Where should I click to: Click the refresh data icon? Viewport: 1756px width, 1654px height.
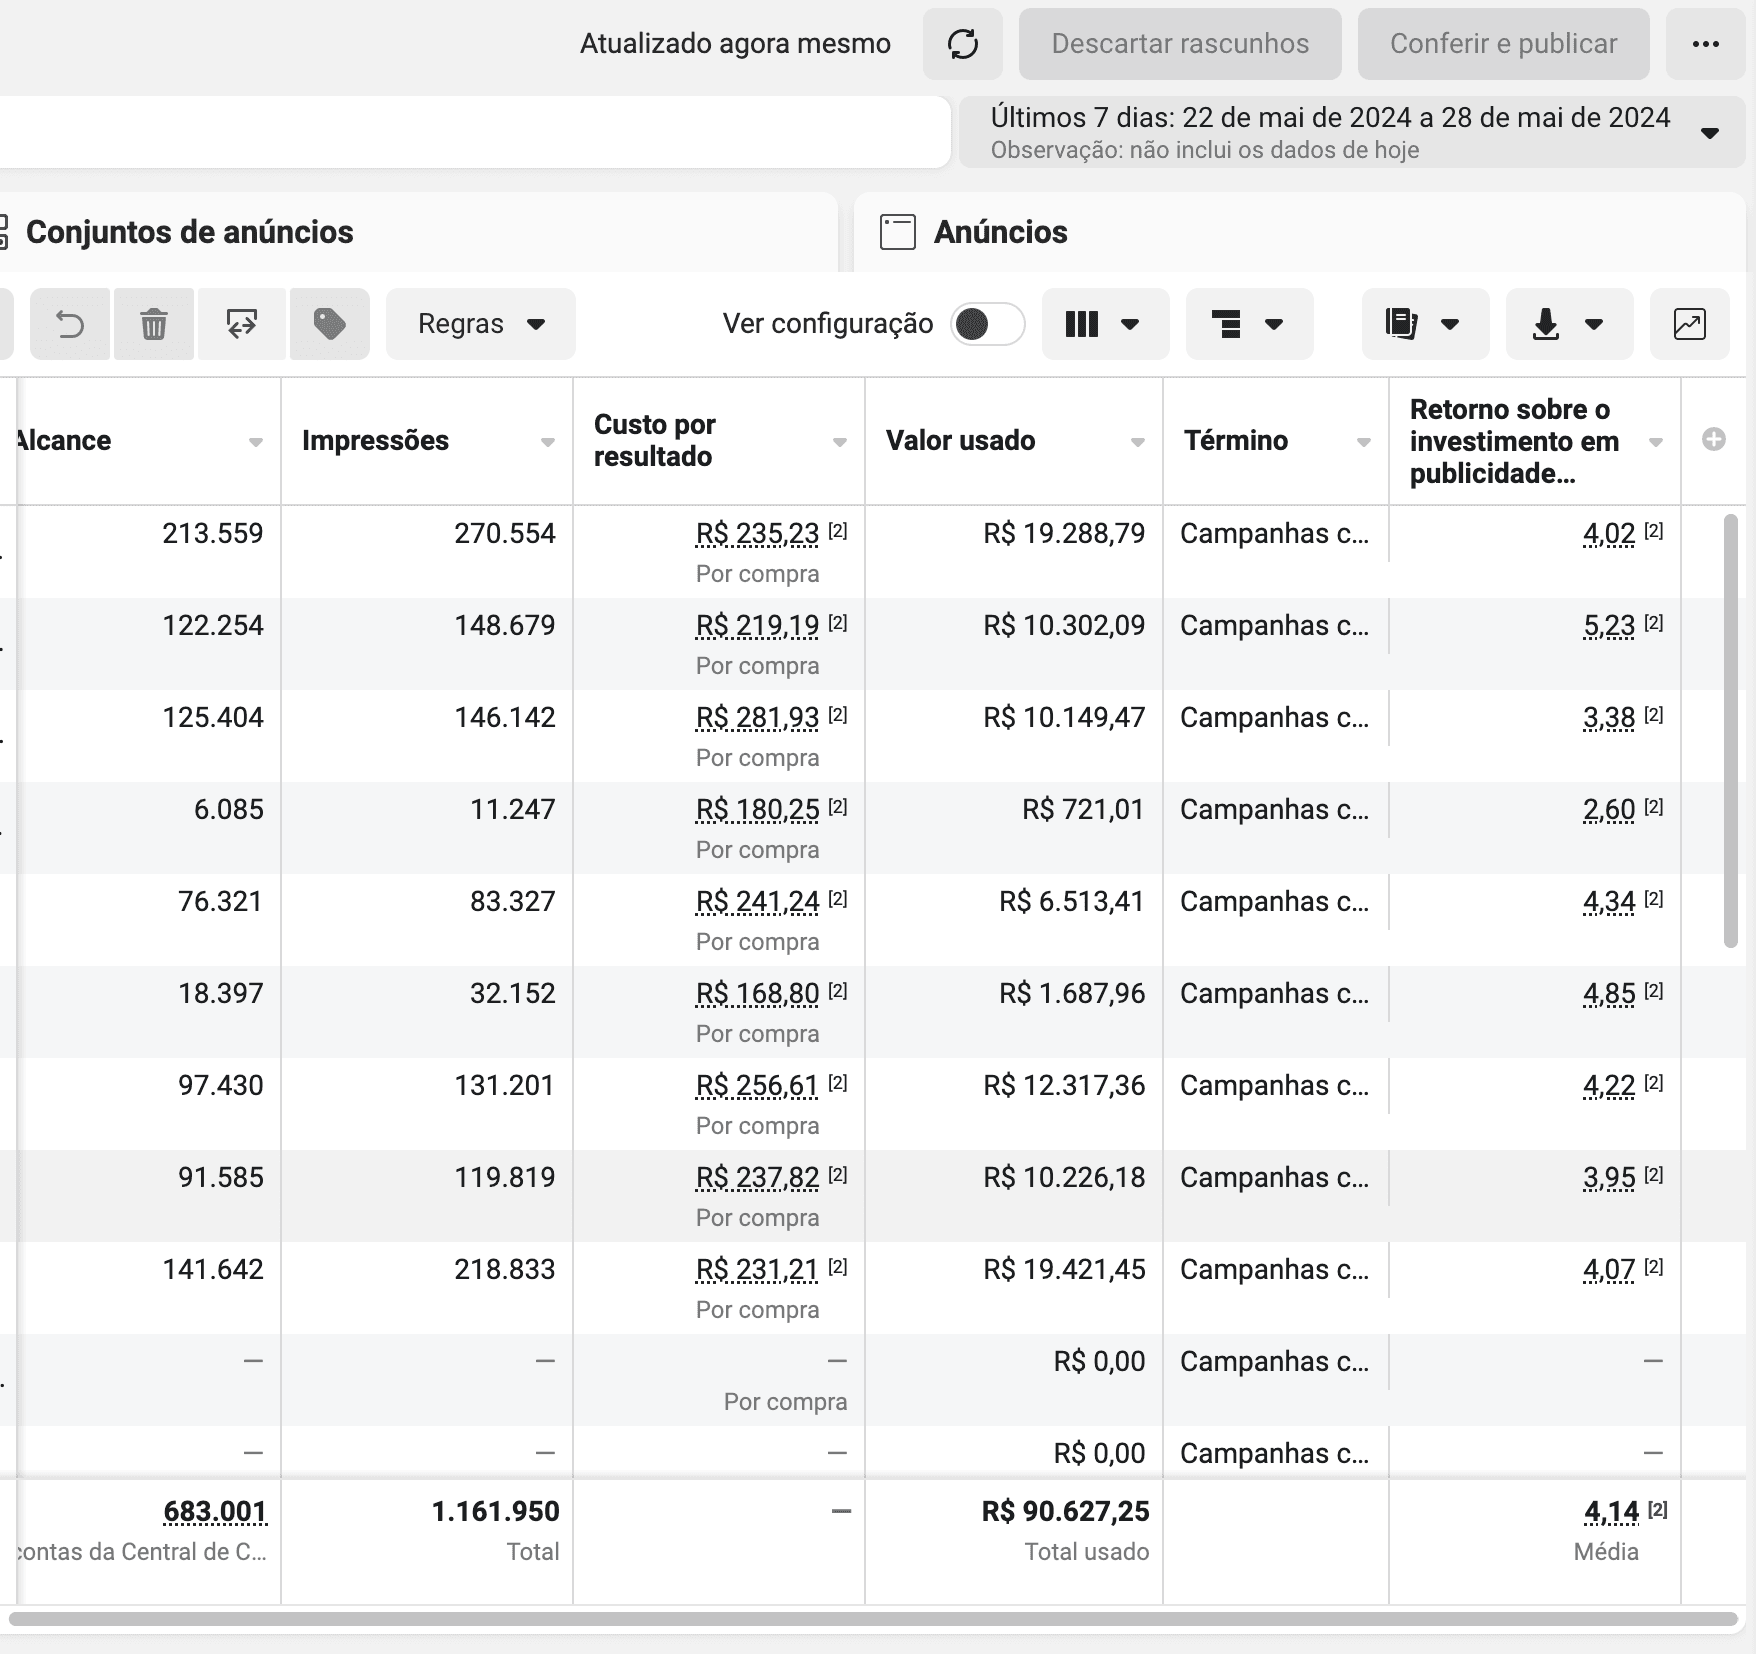963,44
